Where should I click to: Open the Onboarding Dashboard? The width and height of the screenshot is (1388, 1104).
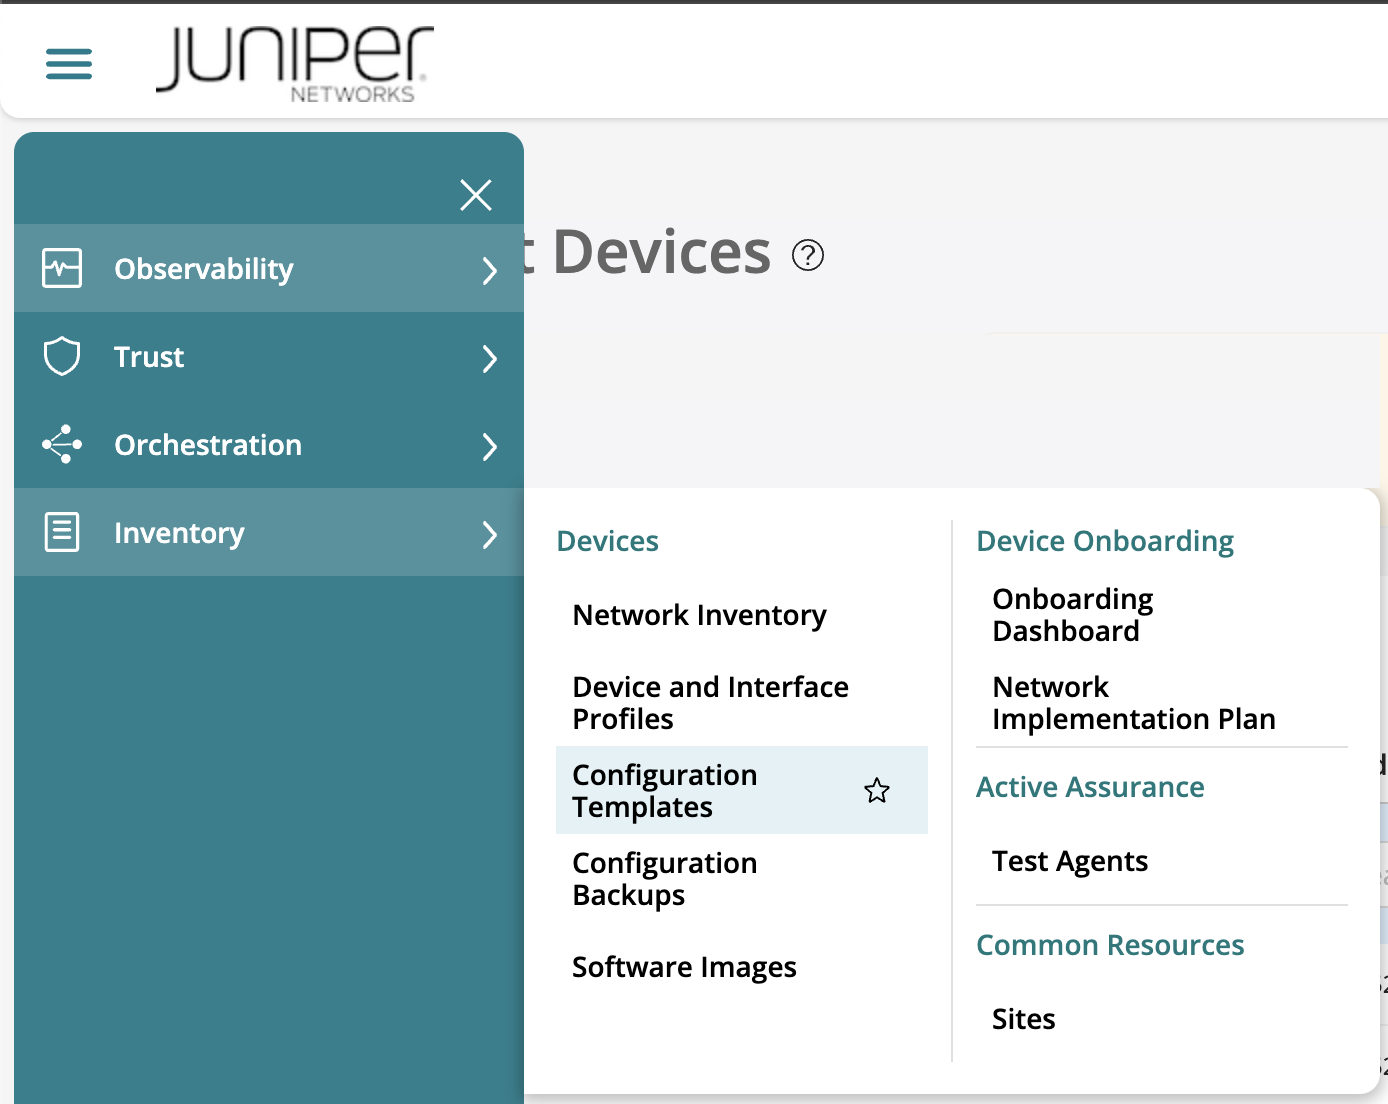(1072, 614)
